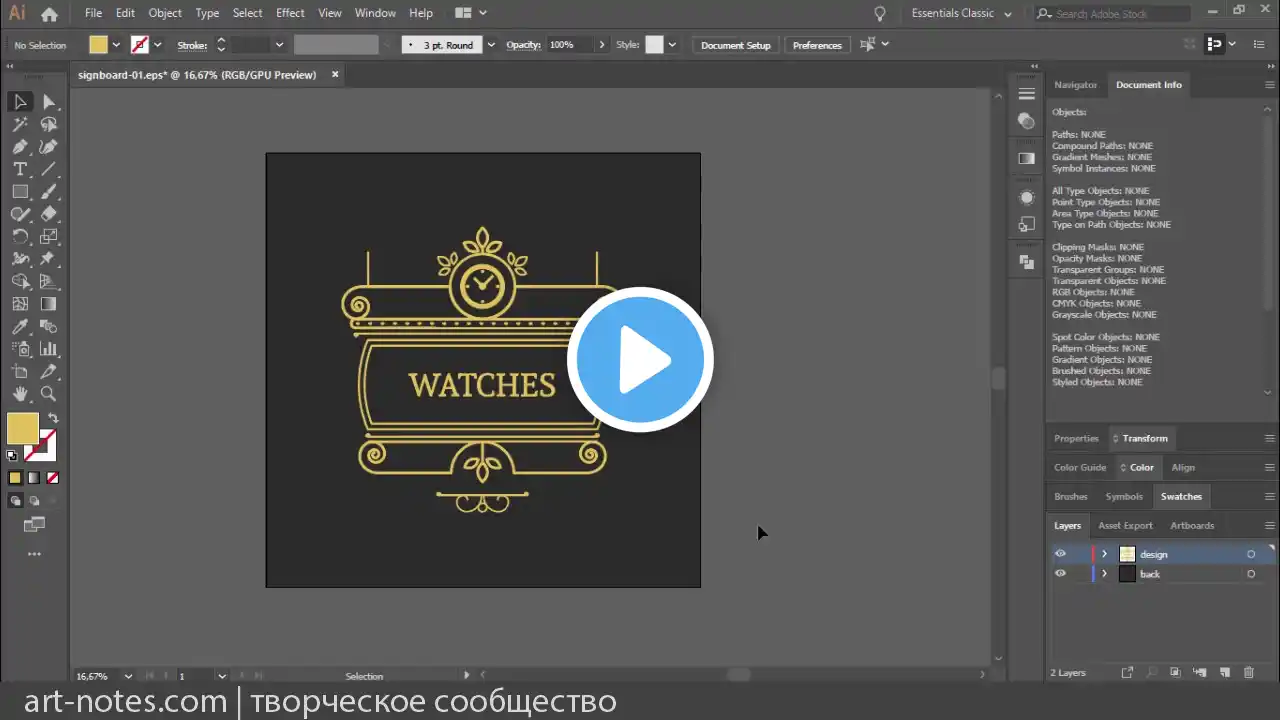Click target circle of design layer
The image size is (1280, 720).
coord(1251,554)
